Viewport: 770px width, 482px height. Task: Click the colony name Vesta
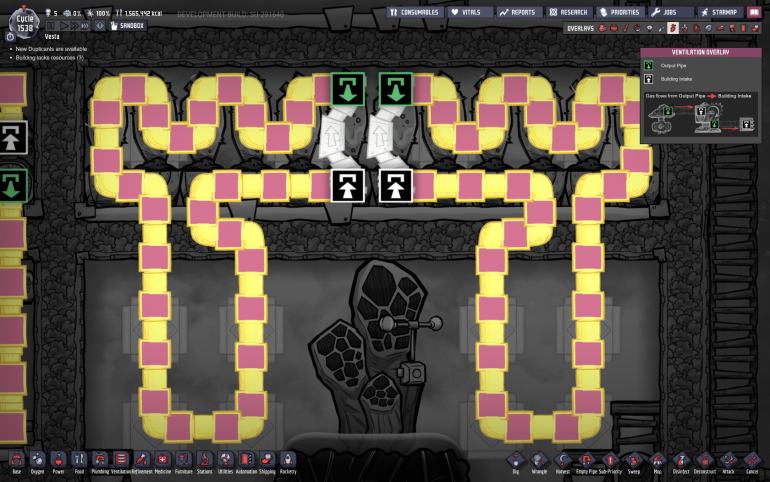point(52,37)
